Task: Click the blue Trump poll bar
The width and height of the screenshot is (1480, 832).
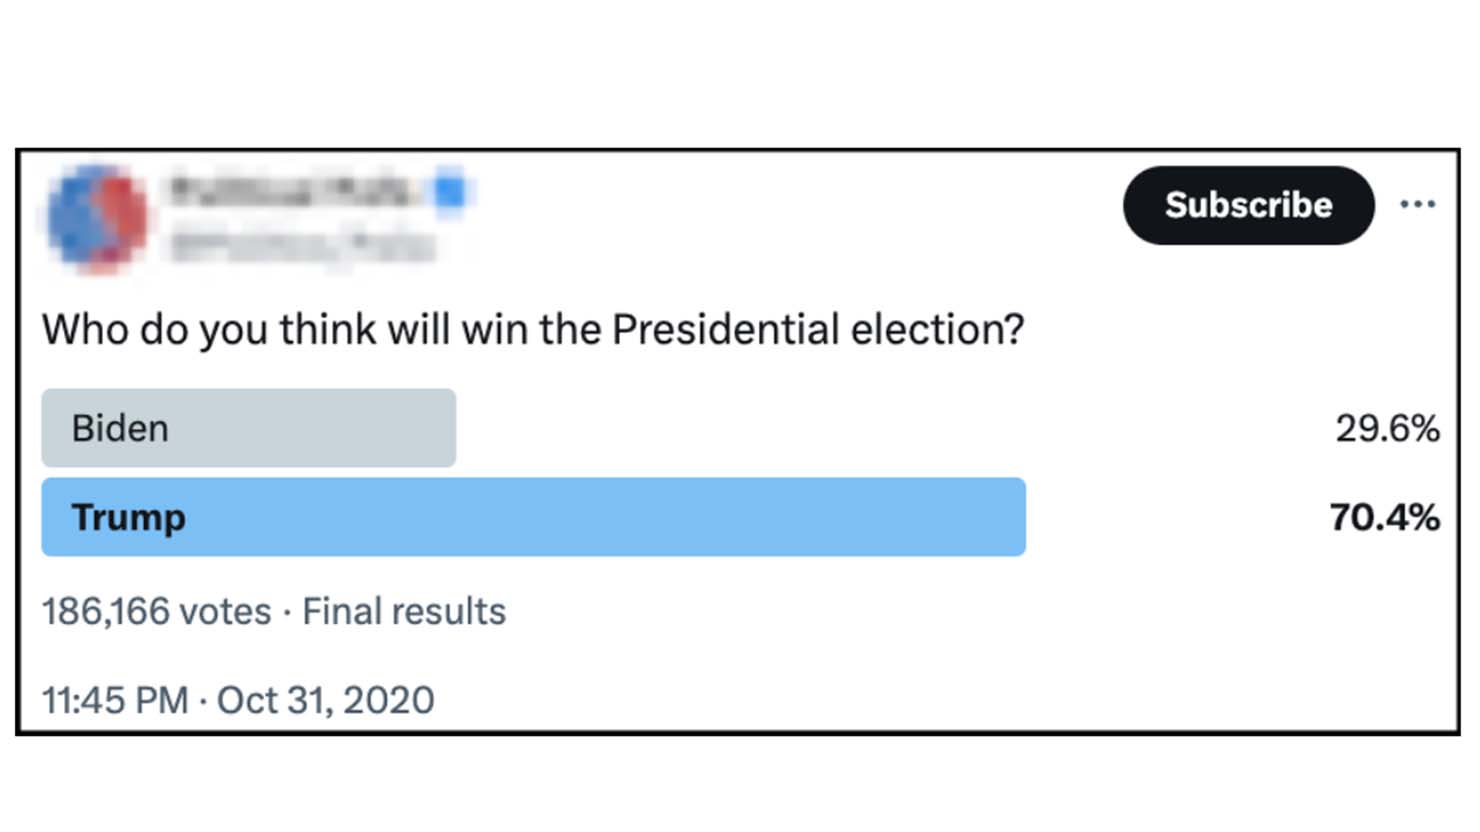Action: click(x=533, y=517)
